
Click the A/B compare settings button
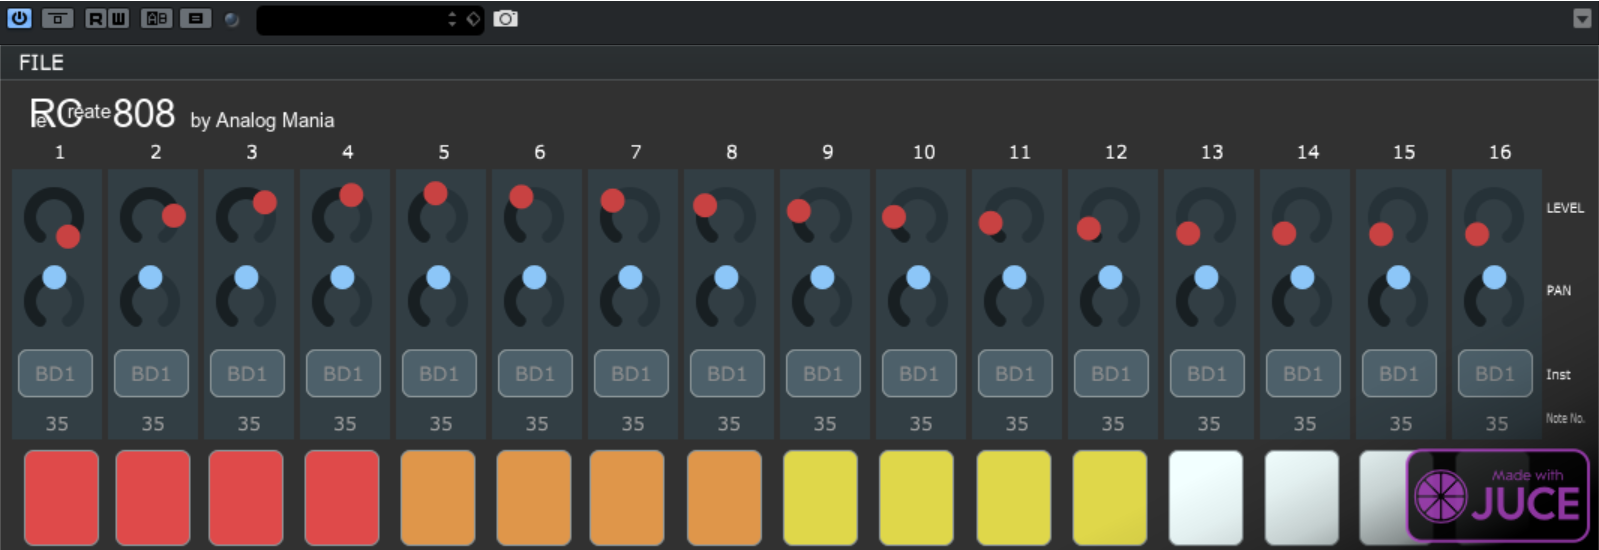[156, 18]
